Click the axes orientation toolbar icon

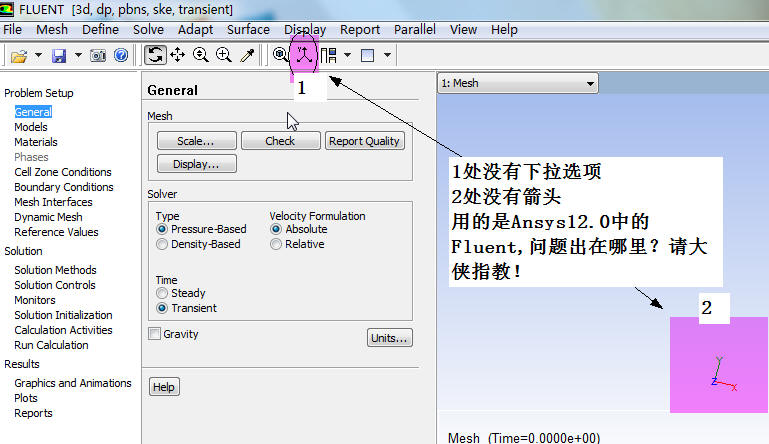304,54
